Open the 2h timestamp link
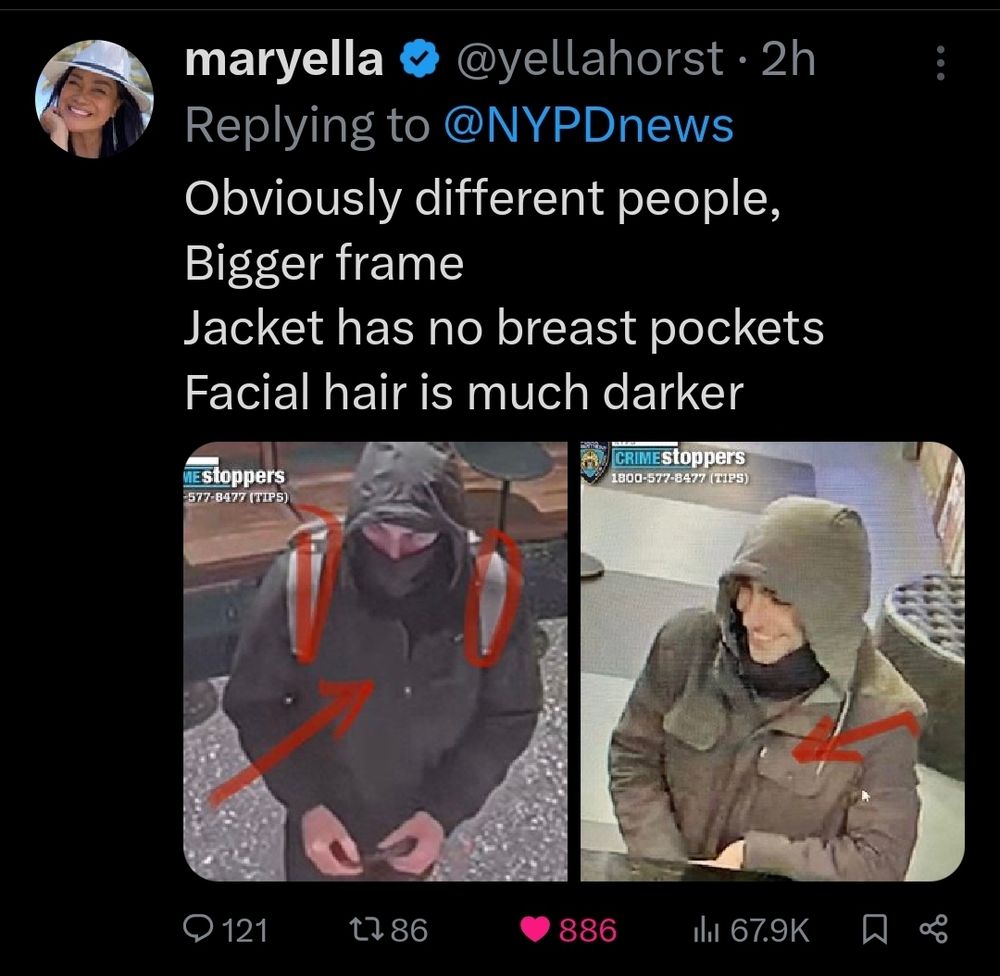The image size is (1000, 976). pos(789,59)
